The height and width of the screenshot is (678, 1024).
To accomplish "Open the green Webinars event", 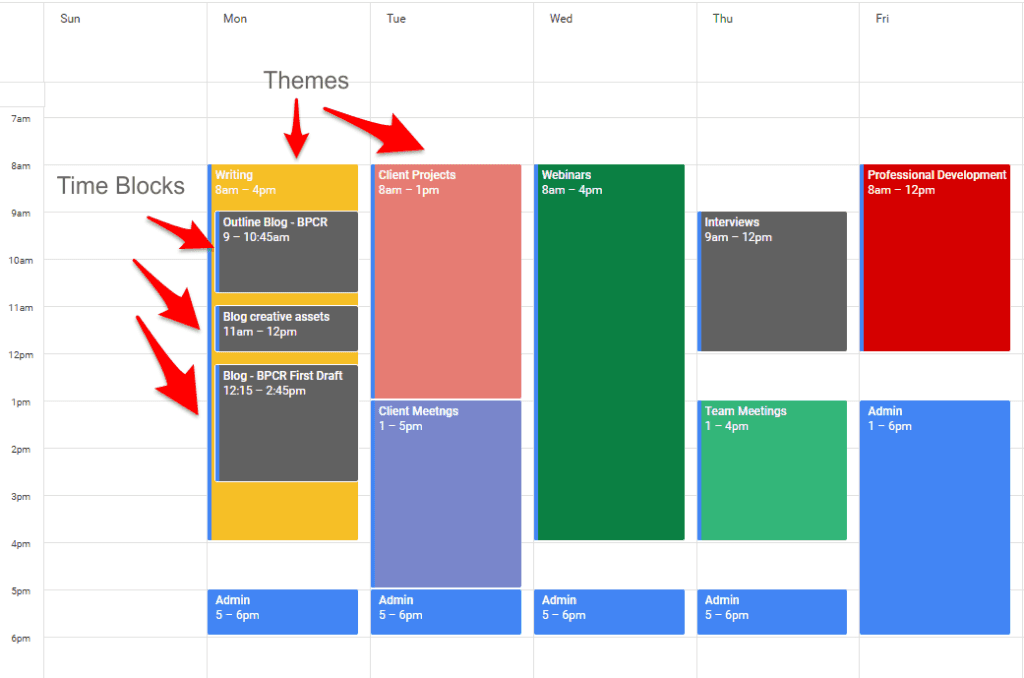I will [x=610, y=351].
